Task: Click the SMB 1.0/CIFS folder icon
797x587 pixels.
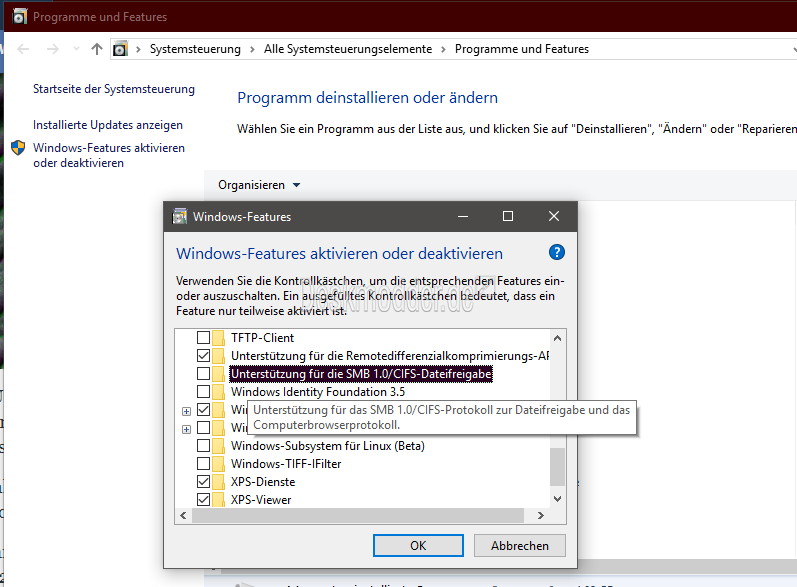Action: click(x=219, y=374)
